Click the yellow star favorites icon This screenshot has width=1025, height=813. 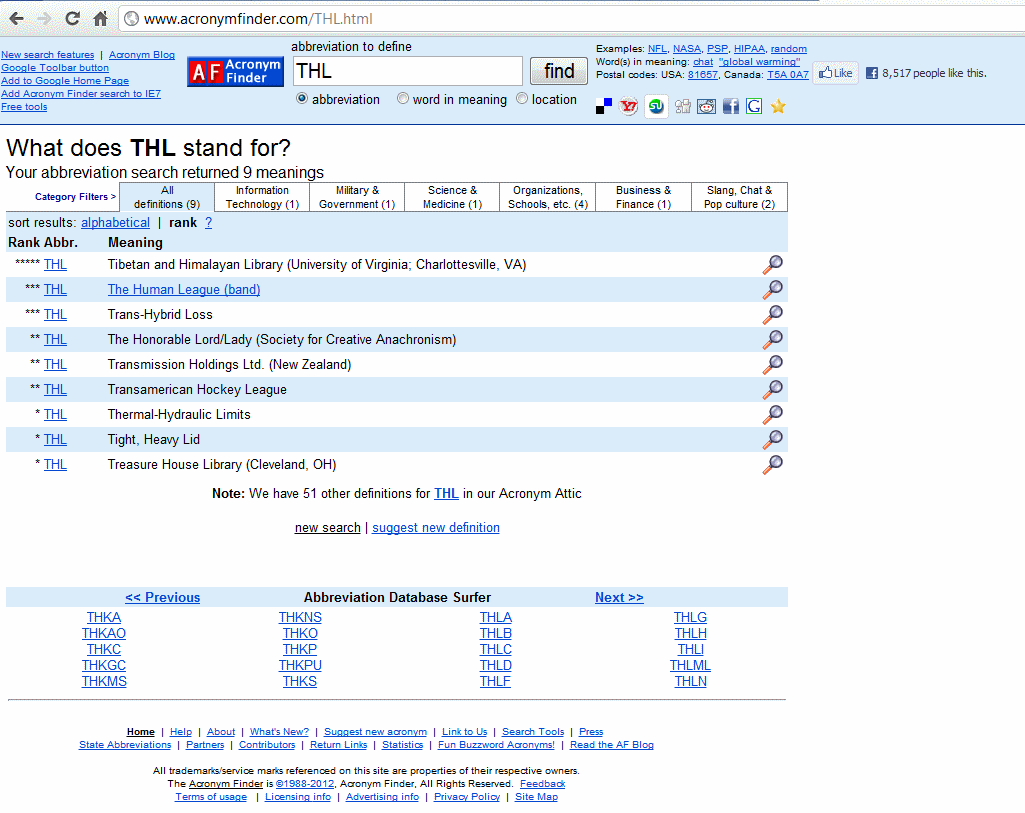(778, 106)
